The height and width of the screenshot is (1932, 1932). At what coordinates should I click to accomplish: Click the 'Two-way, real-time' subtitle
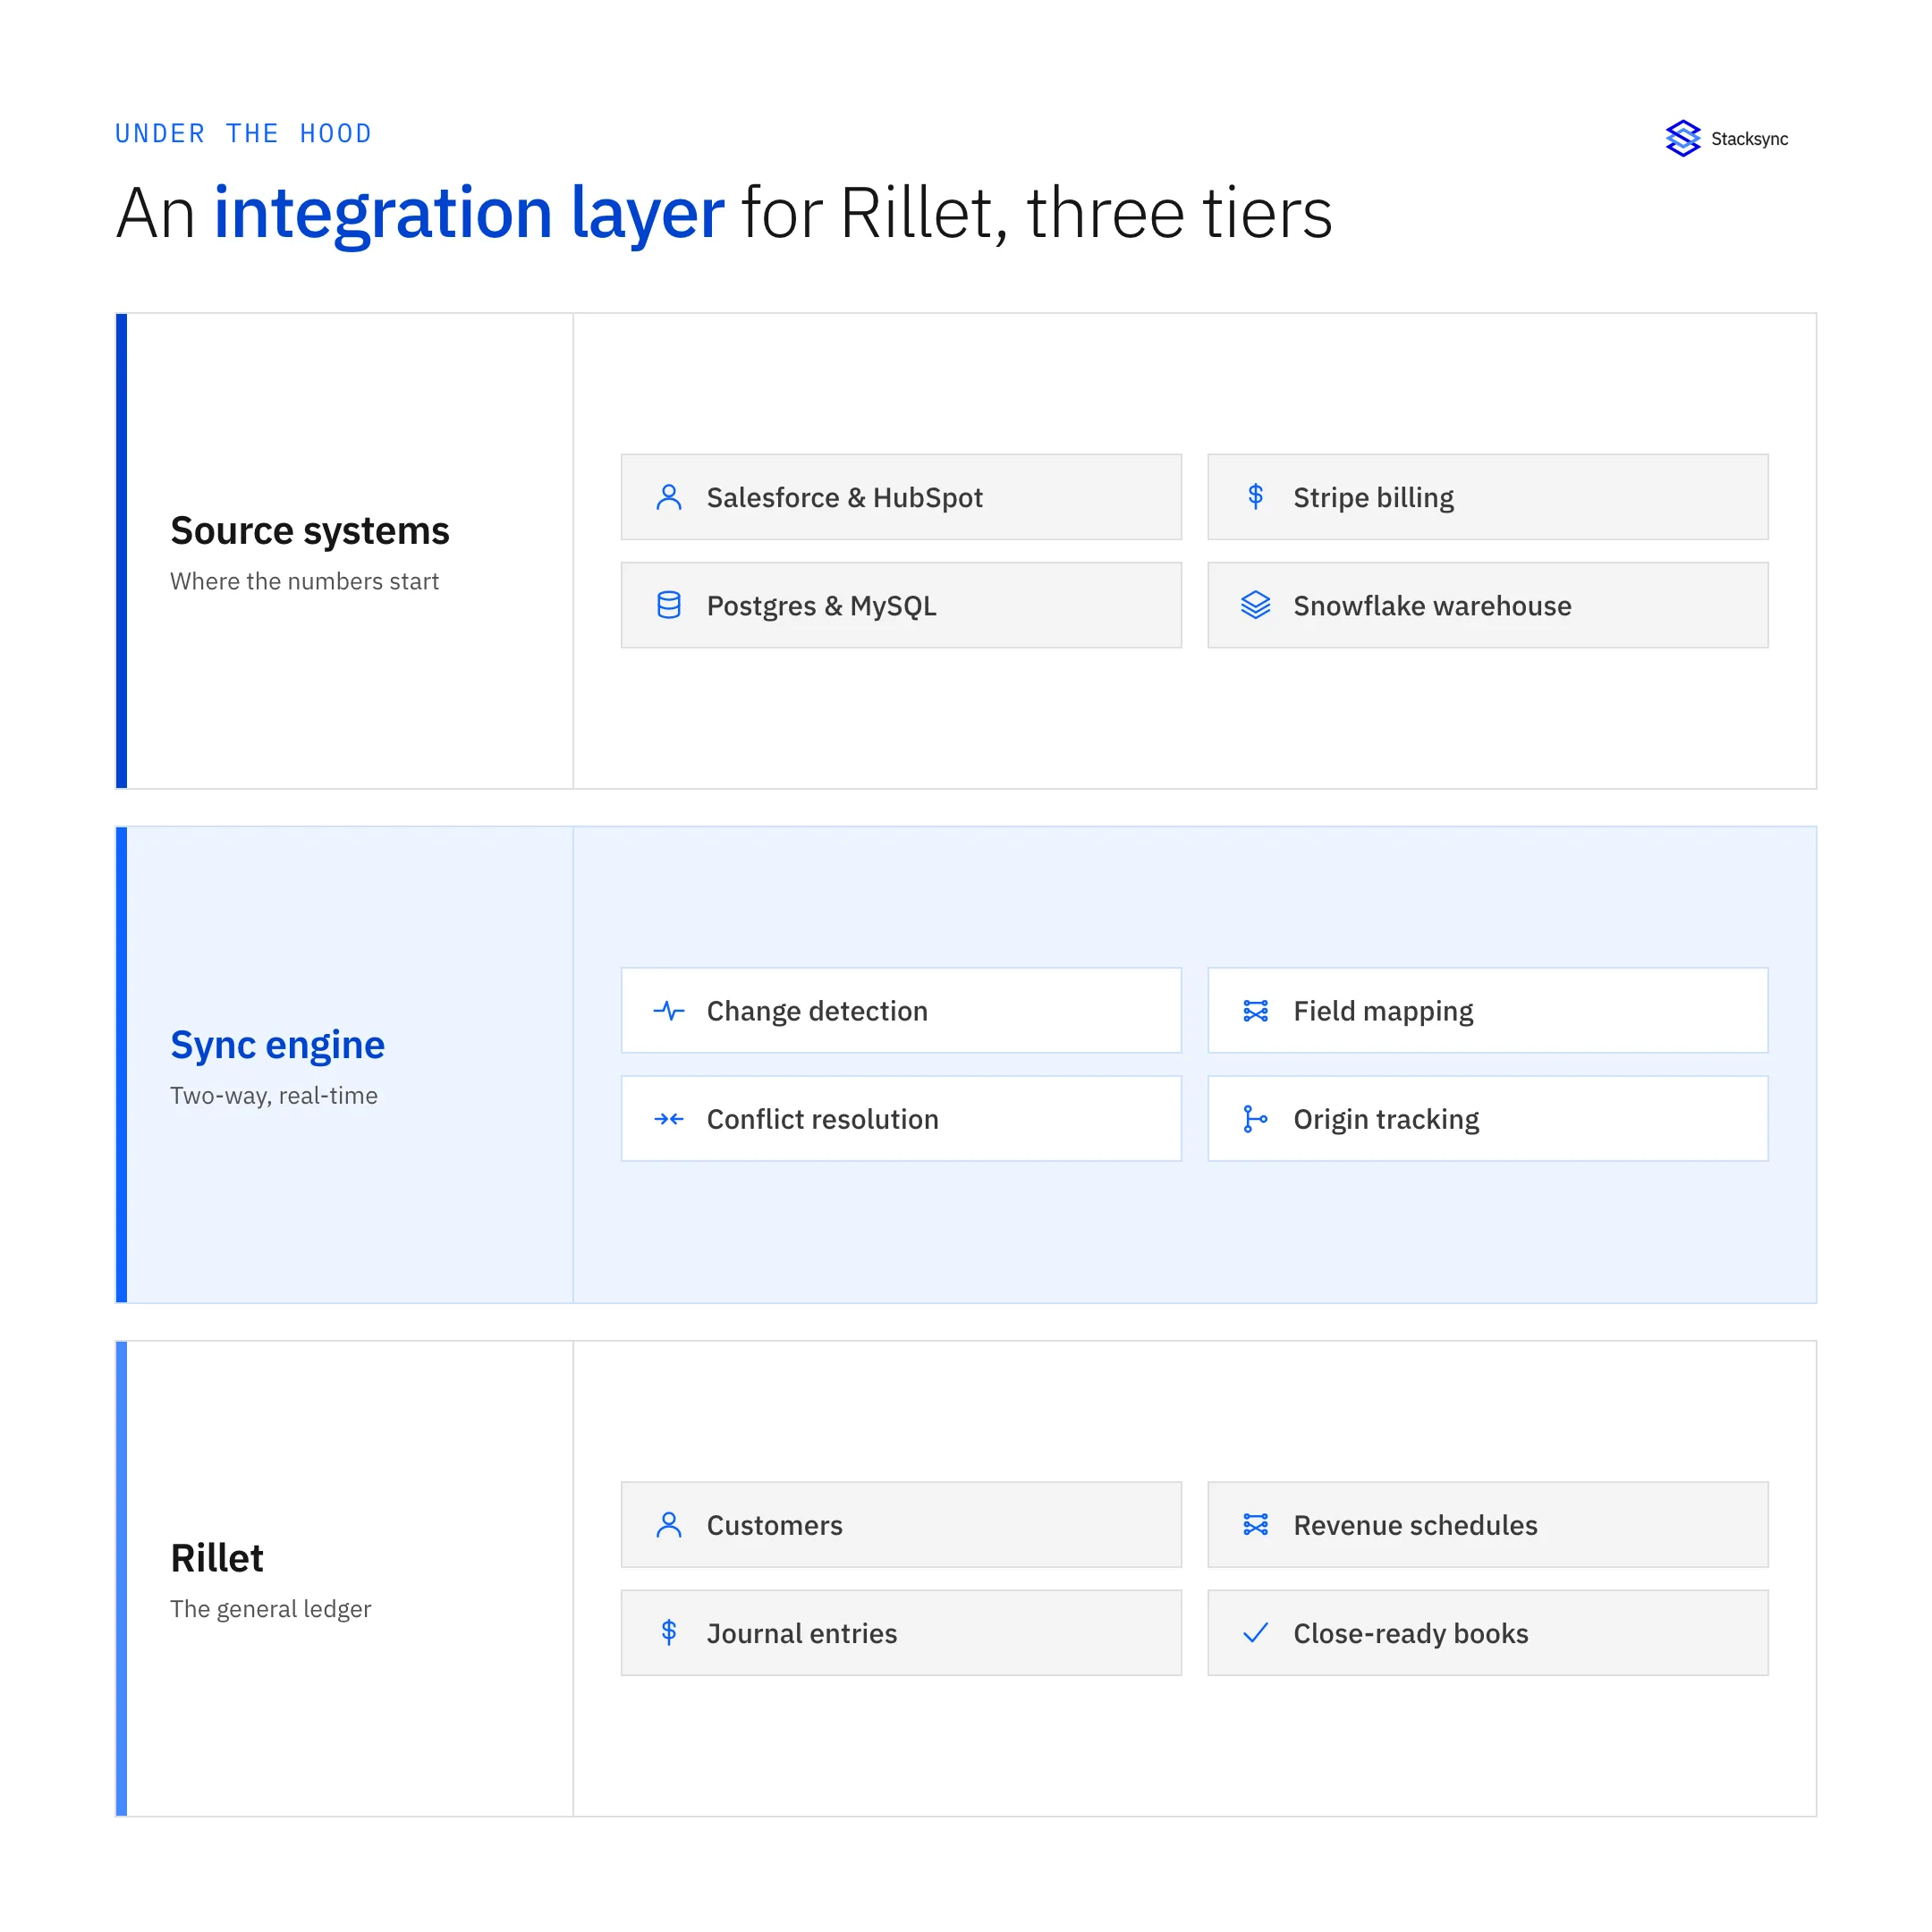(274, 1095)
